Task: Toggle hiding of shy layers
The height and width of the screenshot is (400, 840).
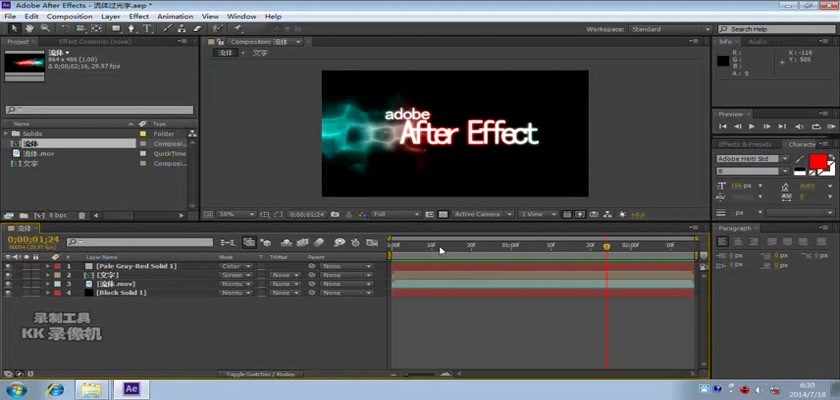Action: tap(287, 243)
